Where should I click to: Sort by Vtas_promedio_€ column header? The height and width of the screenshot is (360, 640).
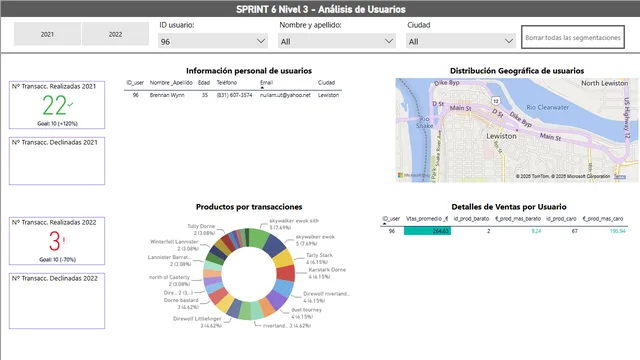[x=427, y=219]
